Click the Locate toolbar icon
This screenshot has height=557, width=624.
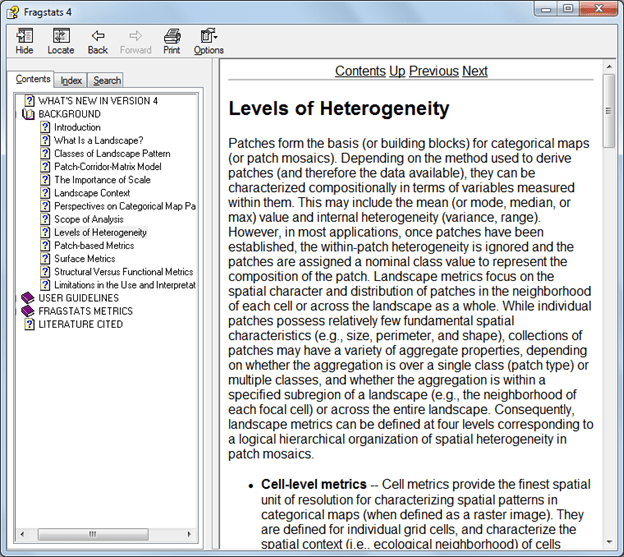(x=60, y=41)
